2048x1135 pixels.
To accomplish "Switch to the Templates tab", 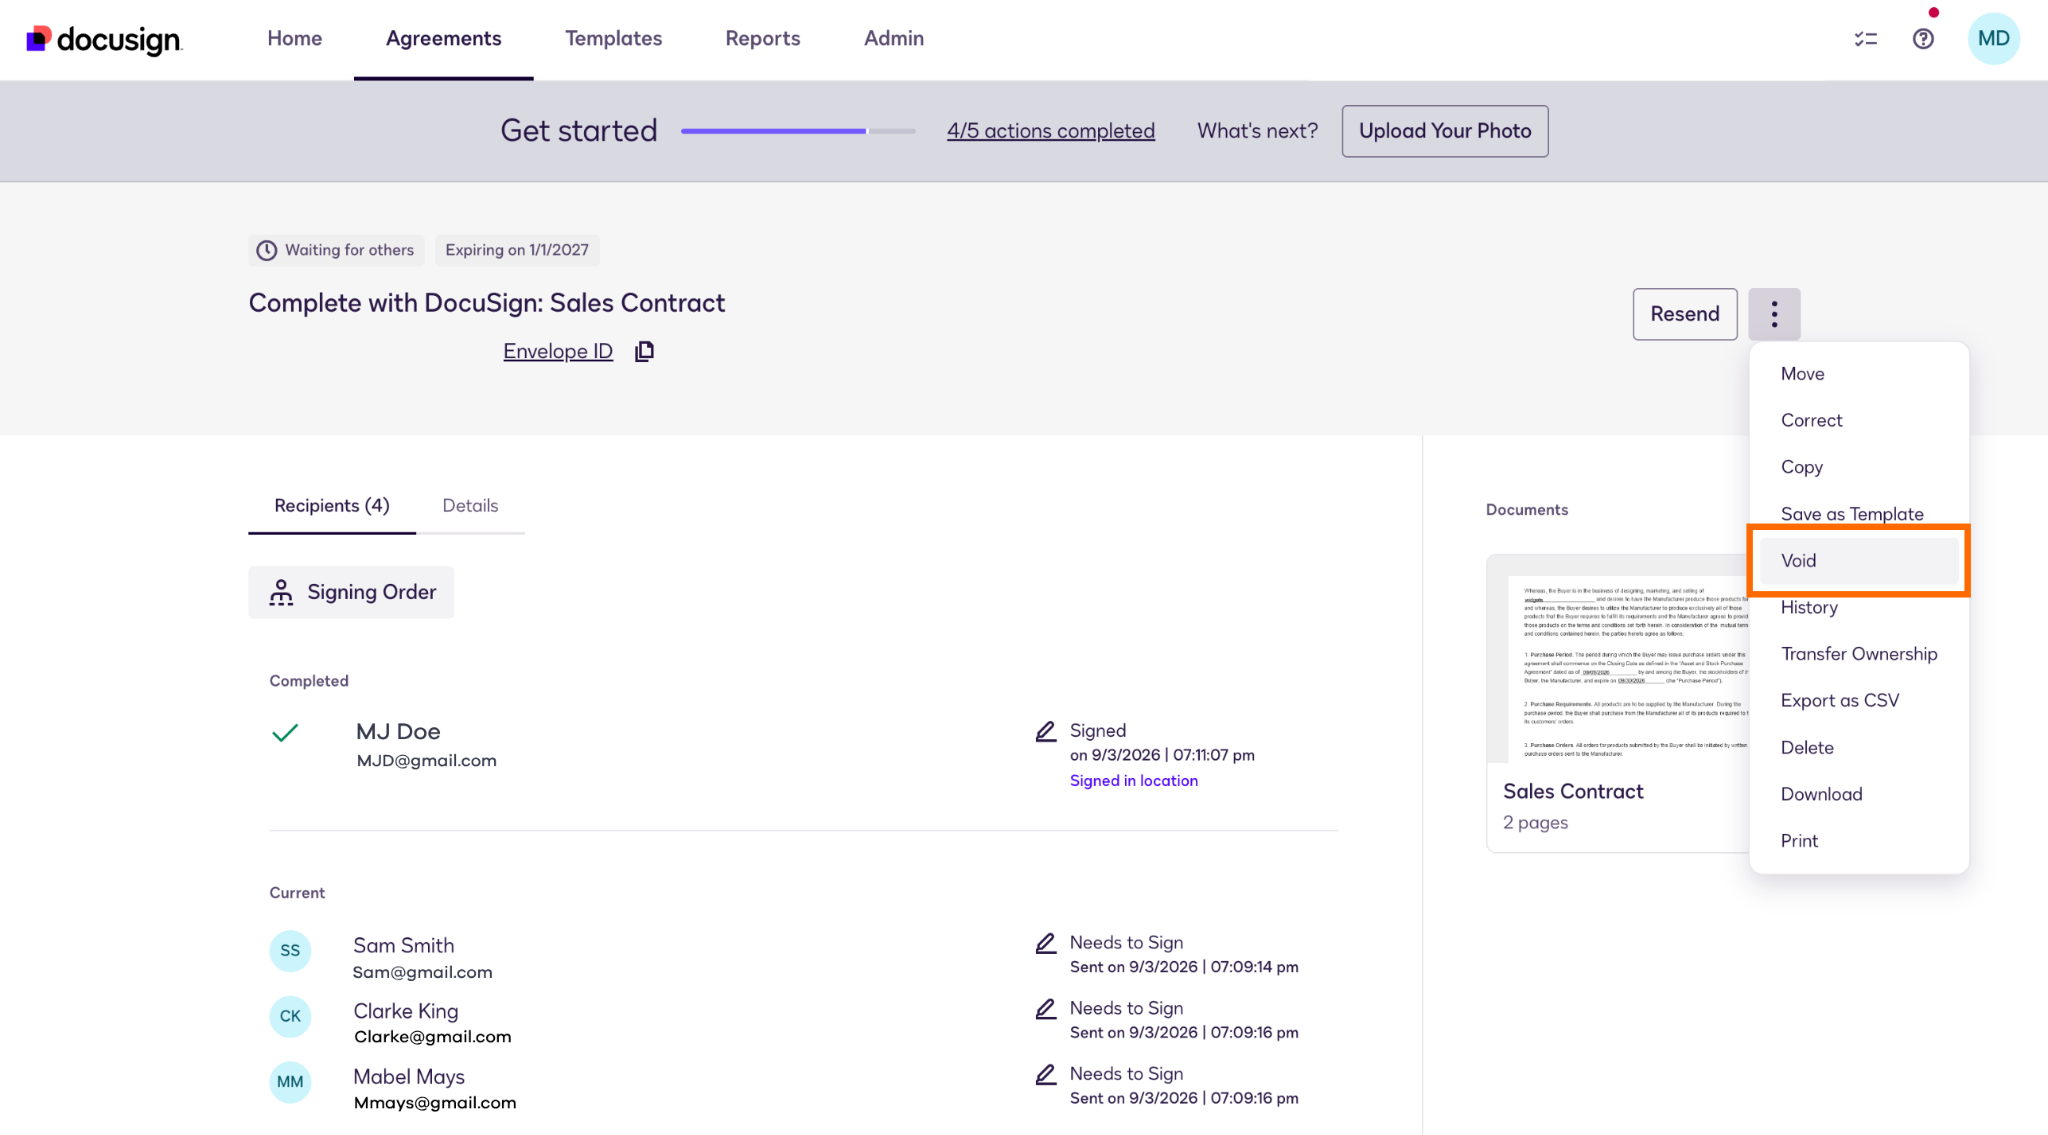I will [613, 38].
